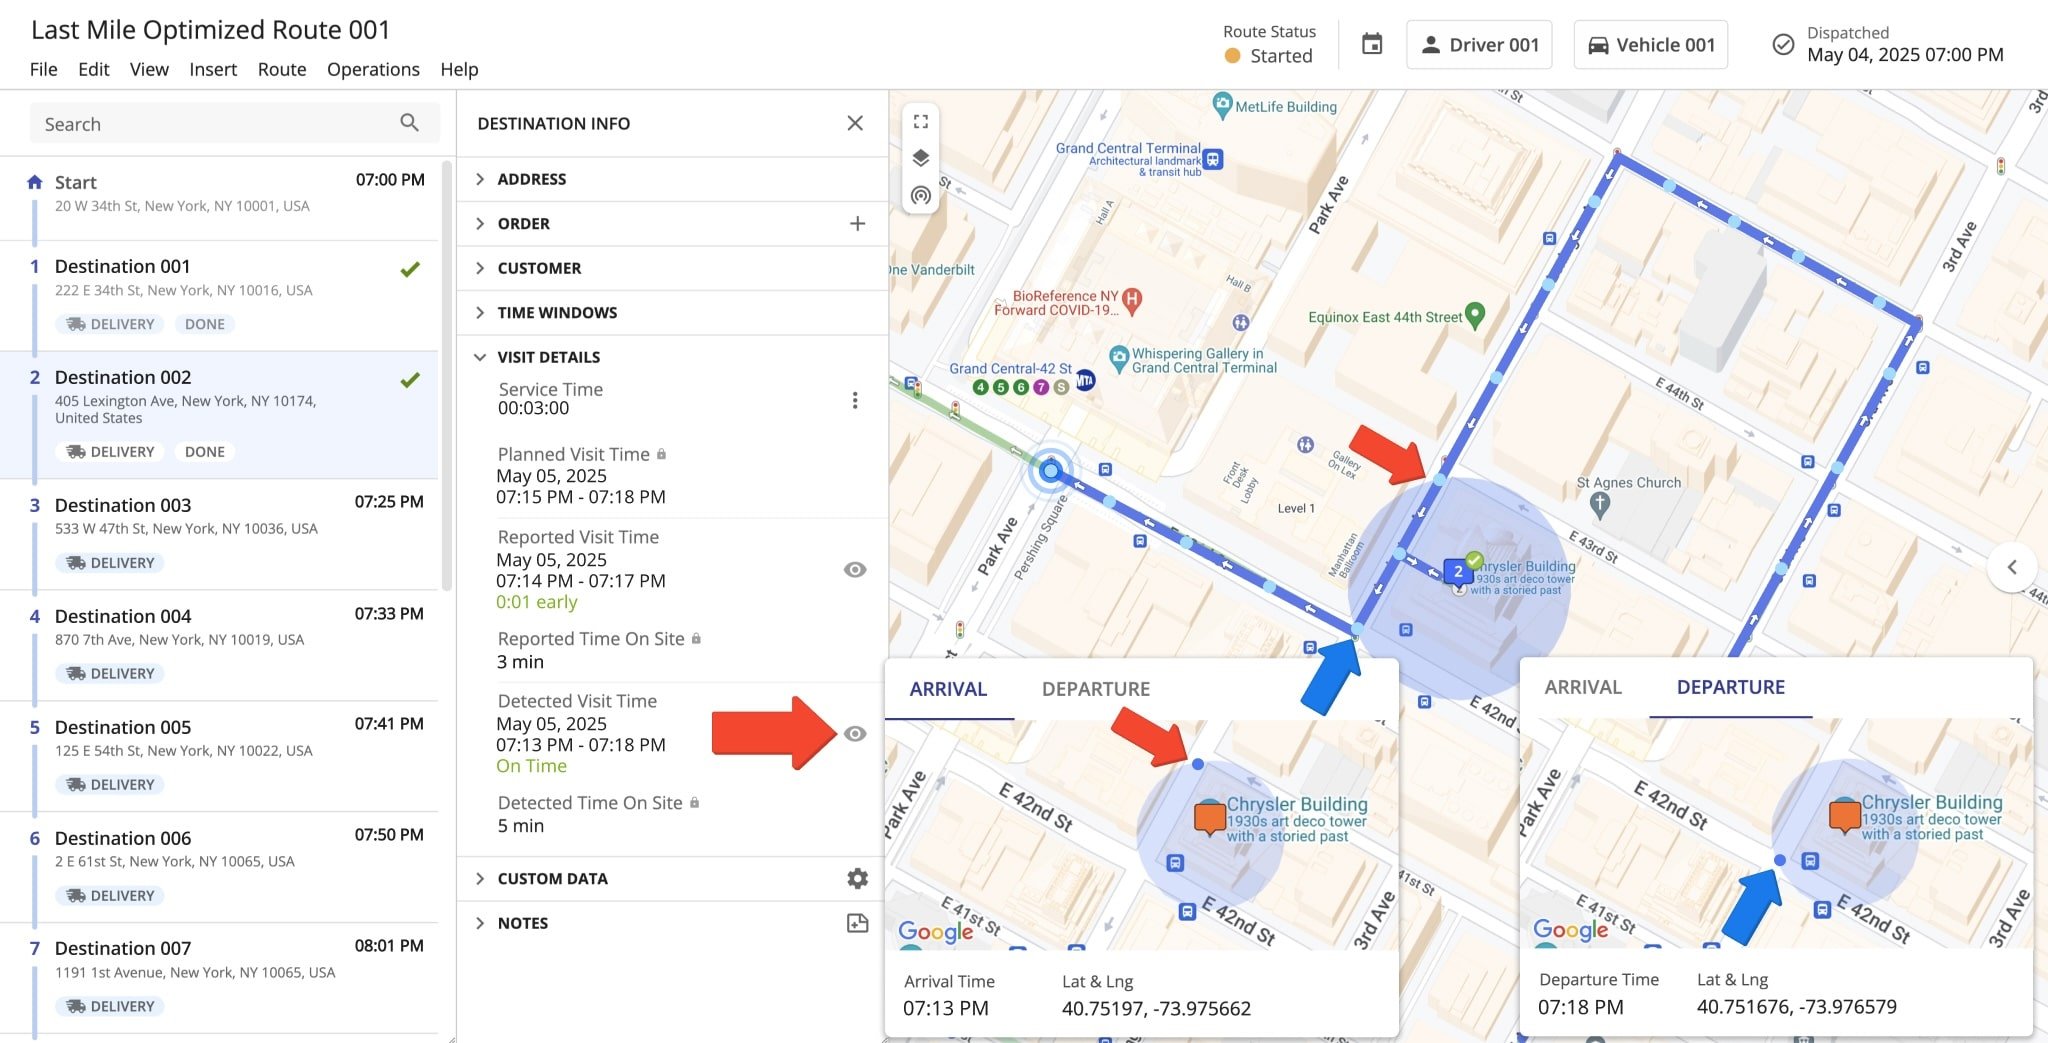Toggle the Reported Visit Time eye icon
Image resolution: width=2048 pixels, height=1043 pixels.
855,570
